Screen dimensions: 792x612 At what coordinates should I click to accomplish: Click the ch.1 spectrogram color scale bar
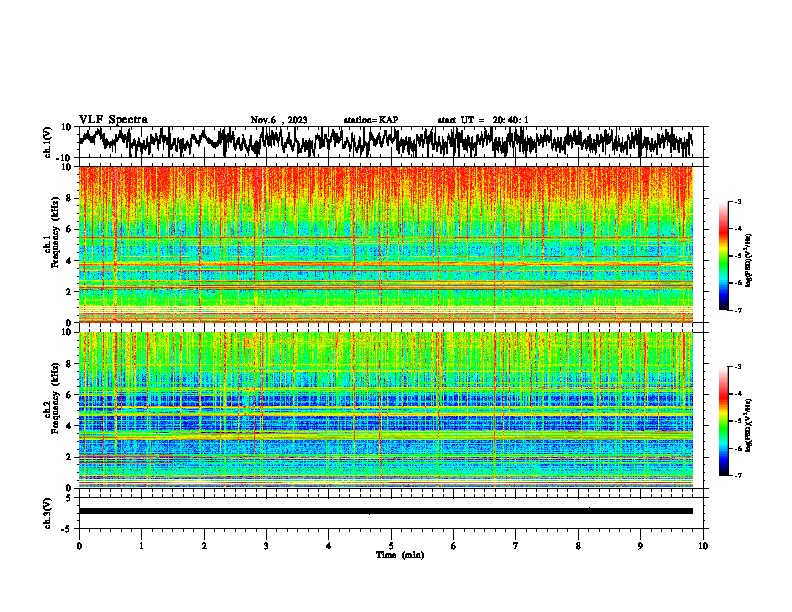[x=723, y=256]
